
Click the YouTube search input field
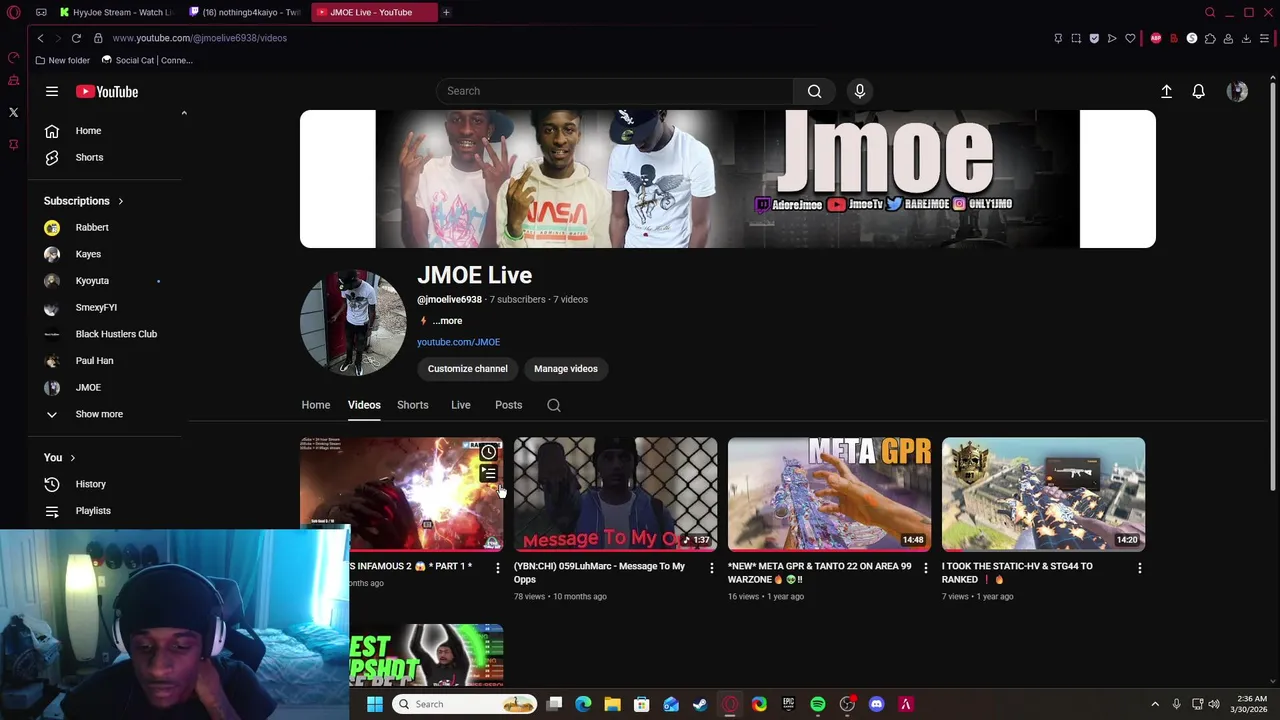[x=615, y=91]
